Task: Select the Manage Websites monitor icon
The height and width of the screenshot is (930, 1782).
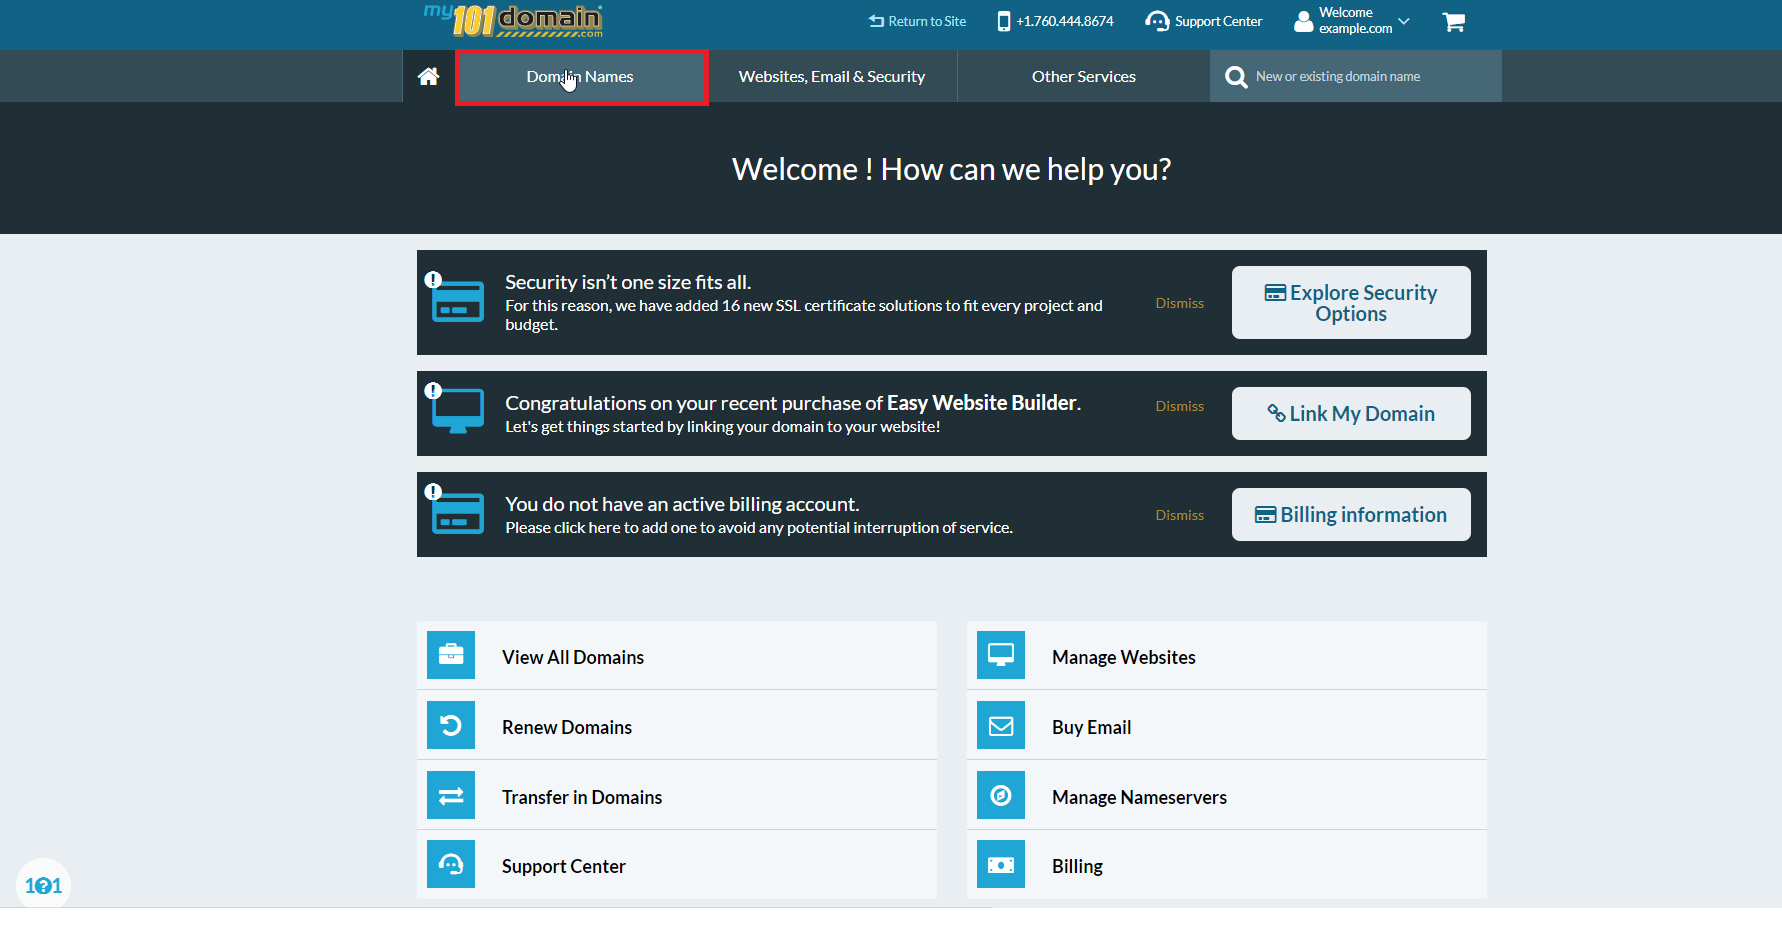Action: click(x=1000, y=655)
